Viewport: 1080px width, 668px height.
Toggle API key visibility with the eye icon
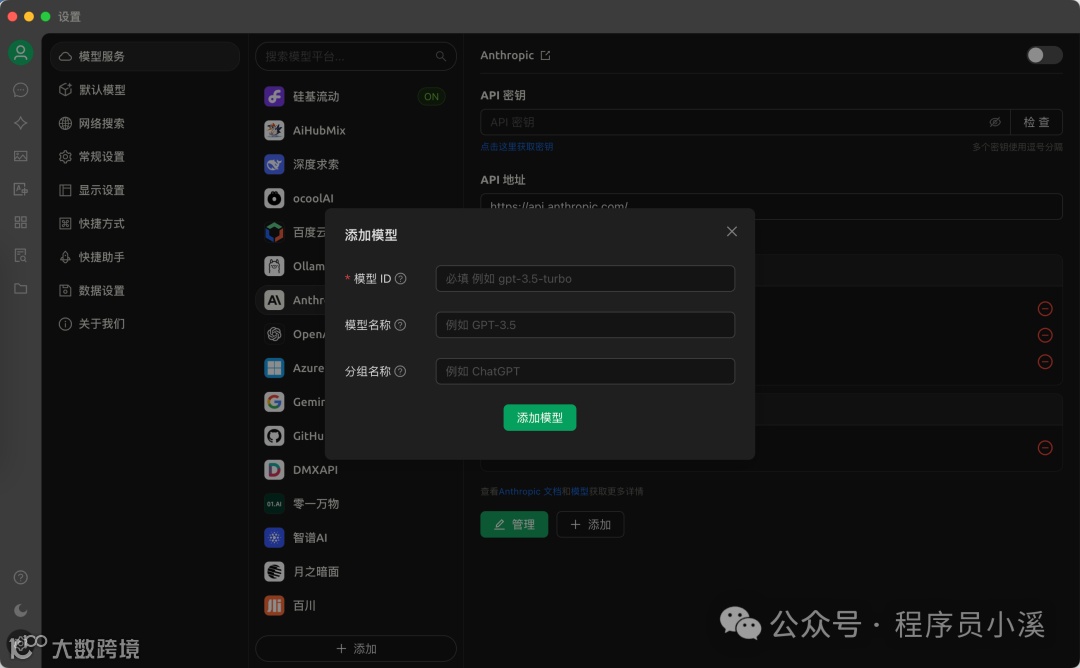(x=995, y=122)
